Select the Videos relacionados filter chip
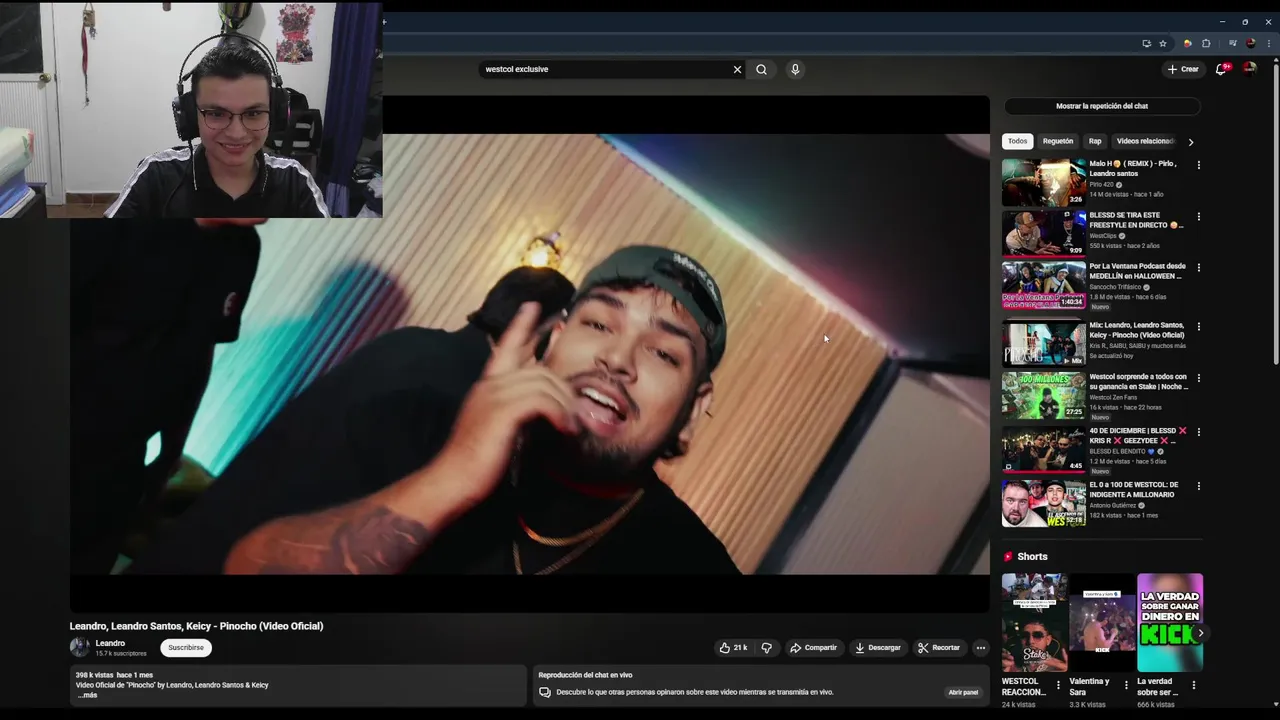Image resolution: width=1280 pixels, height=720 pixels. [1145, 141]
